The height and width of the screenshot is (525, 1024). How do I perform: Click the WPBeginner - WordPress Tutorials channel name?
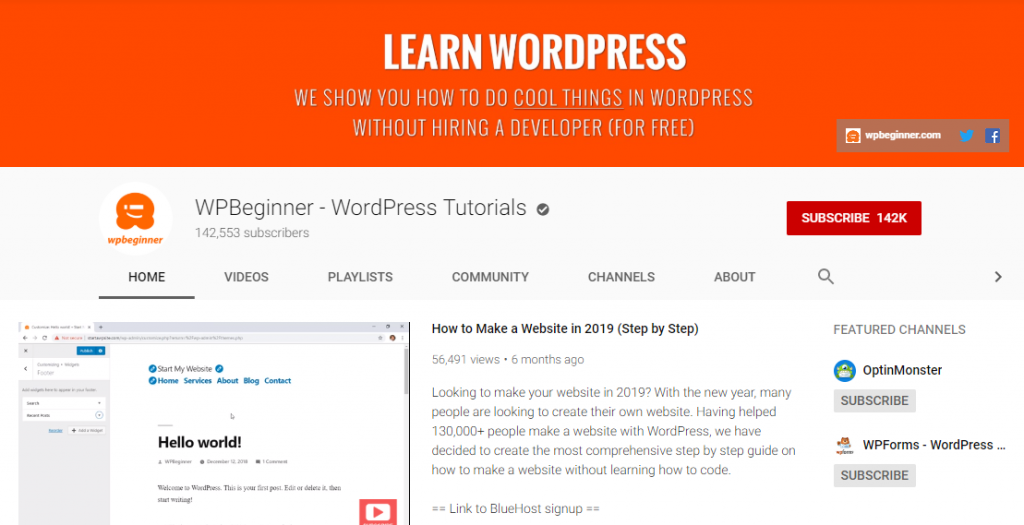tap(360, 208)
